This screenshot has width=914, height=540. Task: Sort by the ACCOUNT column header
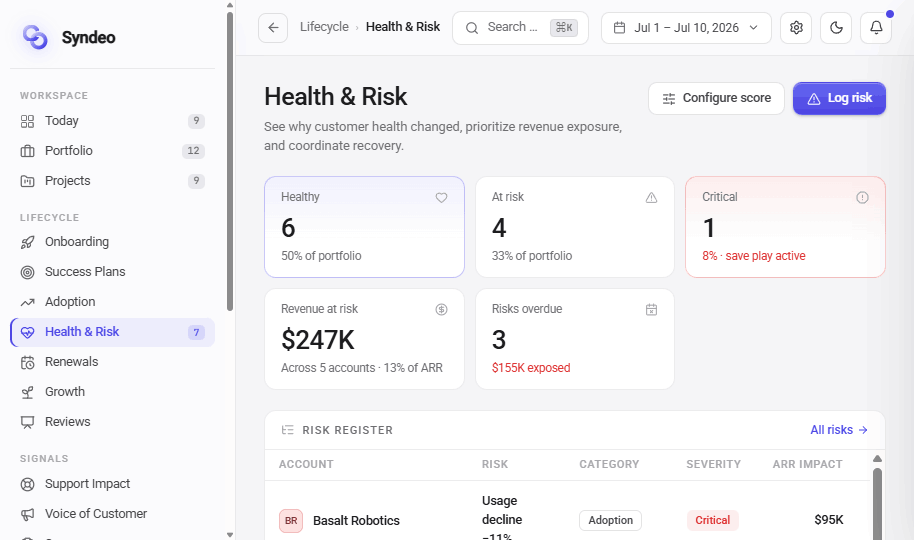pos(306,464)
